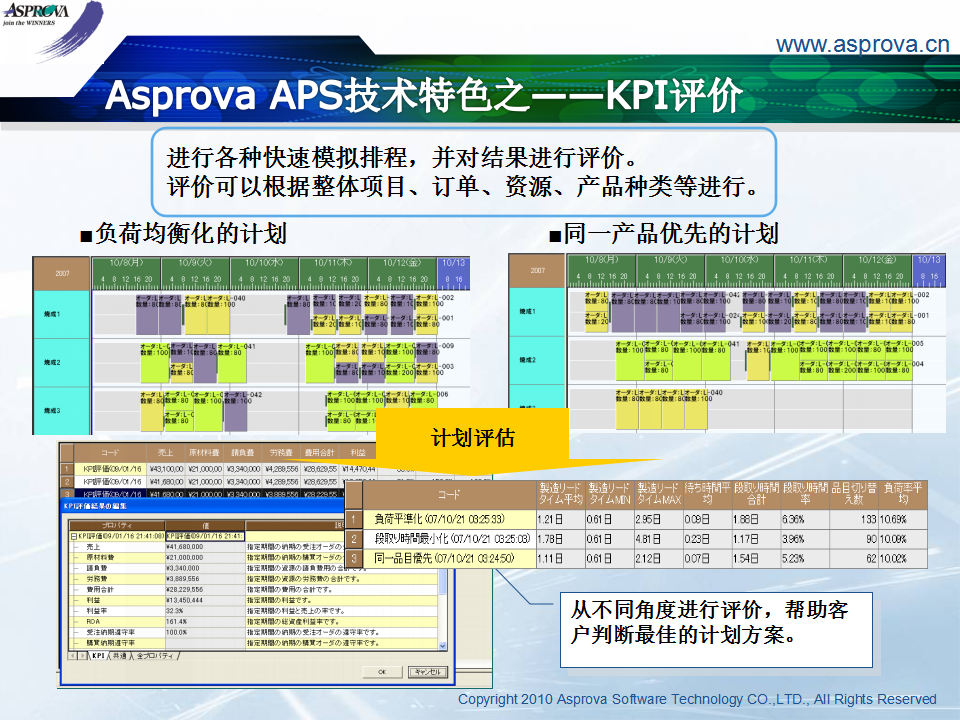960x720 pixels.
Task: Click OK in the KPI evaluation edit dialog
Action: click(381, 672)
